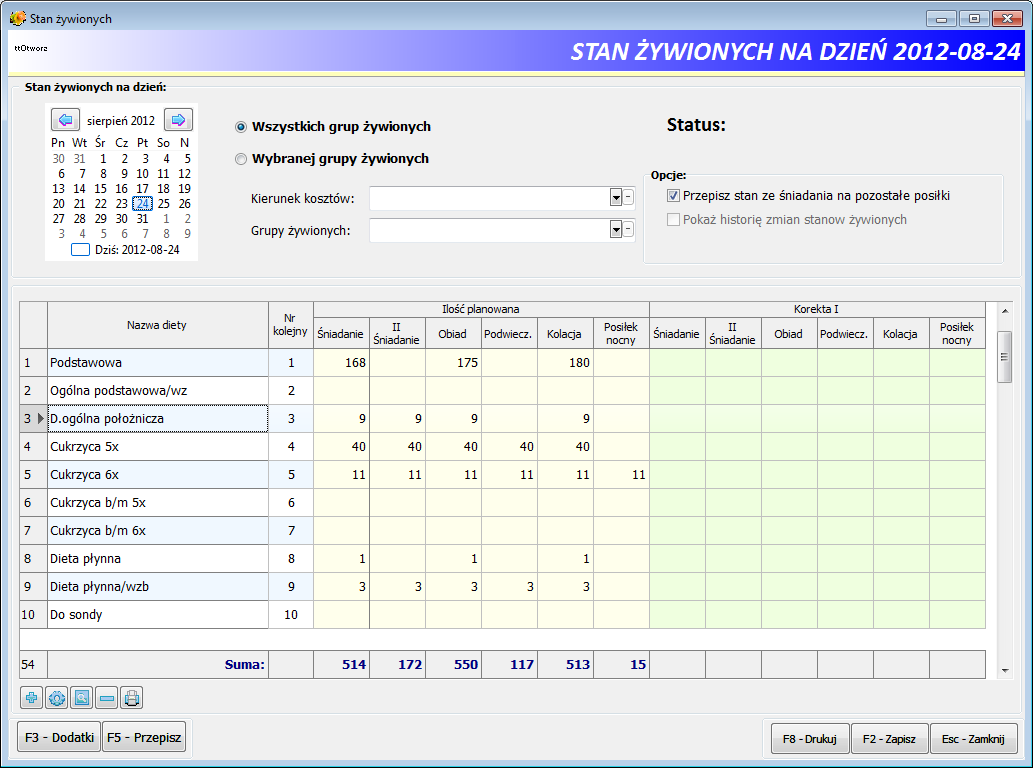Image resolution: width=1033 pixels, height=768 pixels.
Task: Click Cukrzyca 5x Podwiecz. cell with 40
Action: pos(509,447)
